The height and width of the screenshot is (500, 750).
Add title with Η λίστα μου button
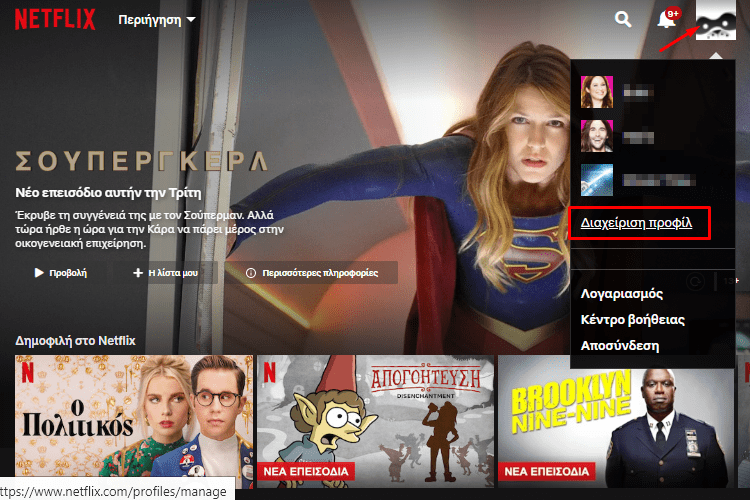165,273
